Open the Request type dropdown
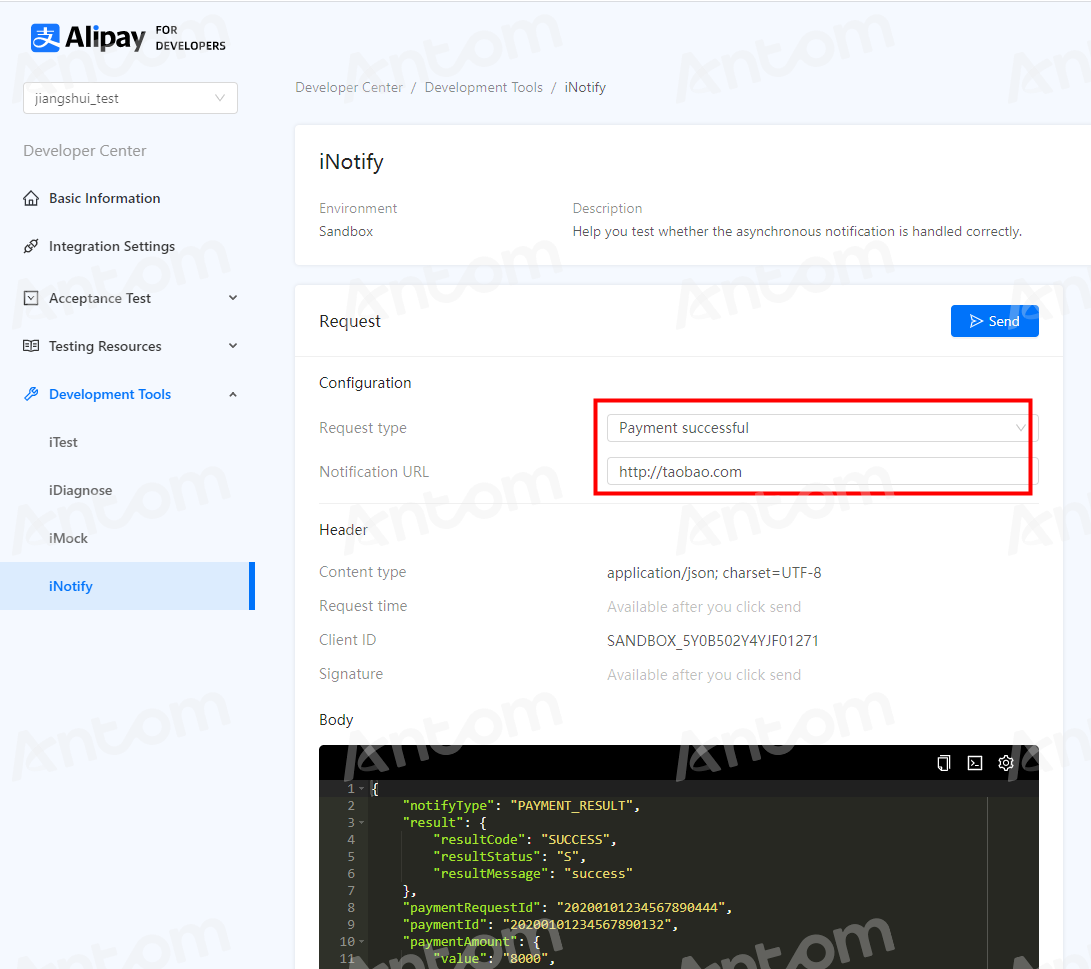Screen dimensions: 1091x969 tap(822, 428)
